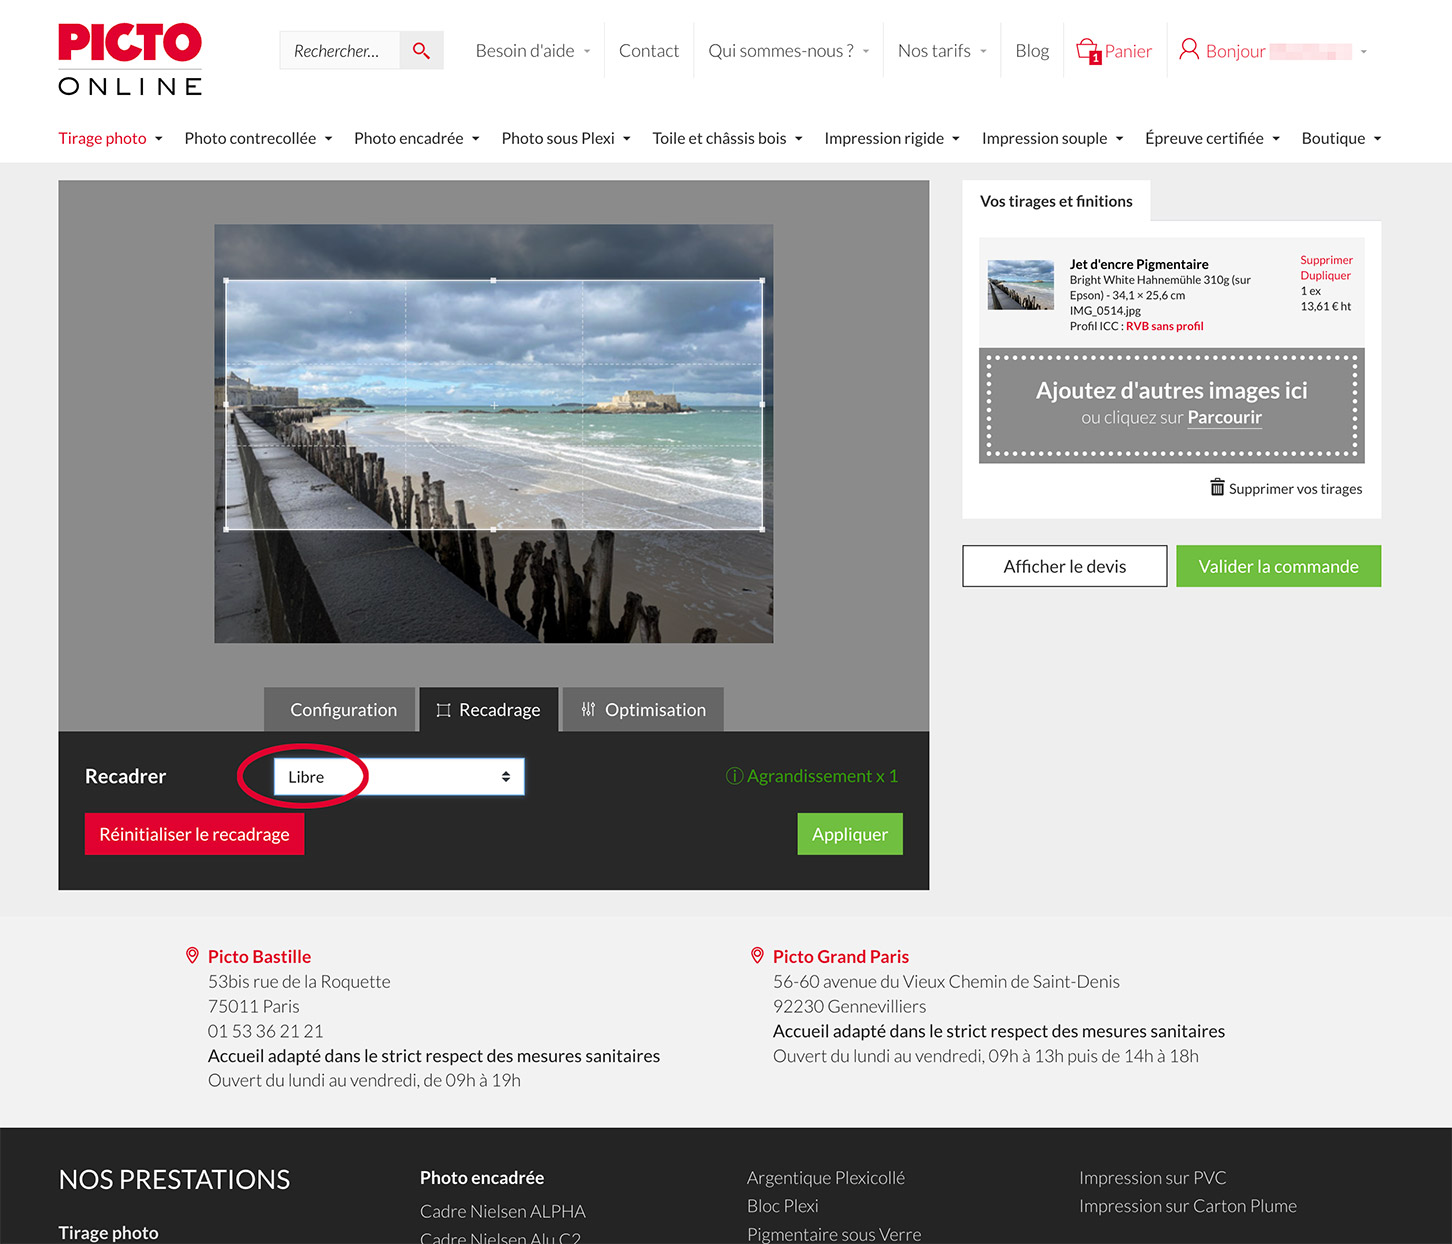Click the Picto Grand Paris location pin
This screenshot has height=1244, width=1452.
pos(757,956)
